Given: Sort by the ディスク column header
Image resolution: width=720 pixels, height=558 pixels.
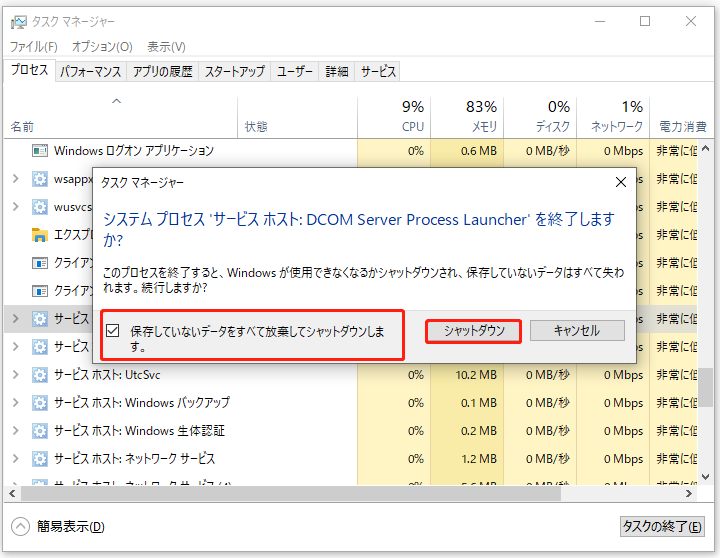Looking at the screenshot, I should click(x=540, y=118).
